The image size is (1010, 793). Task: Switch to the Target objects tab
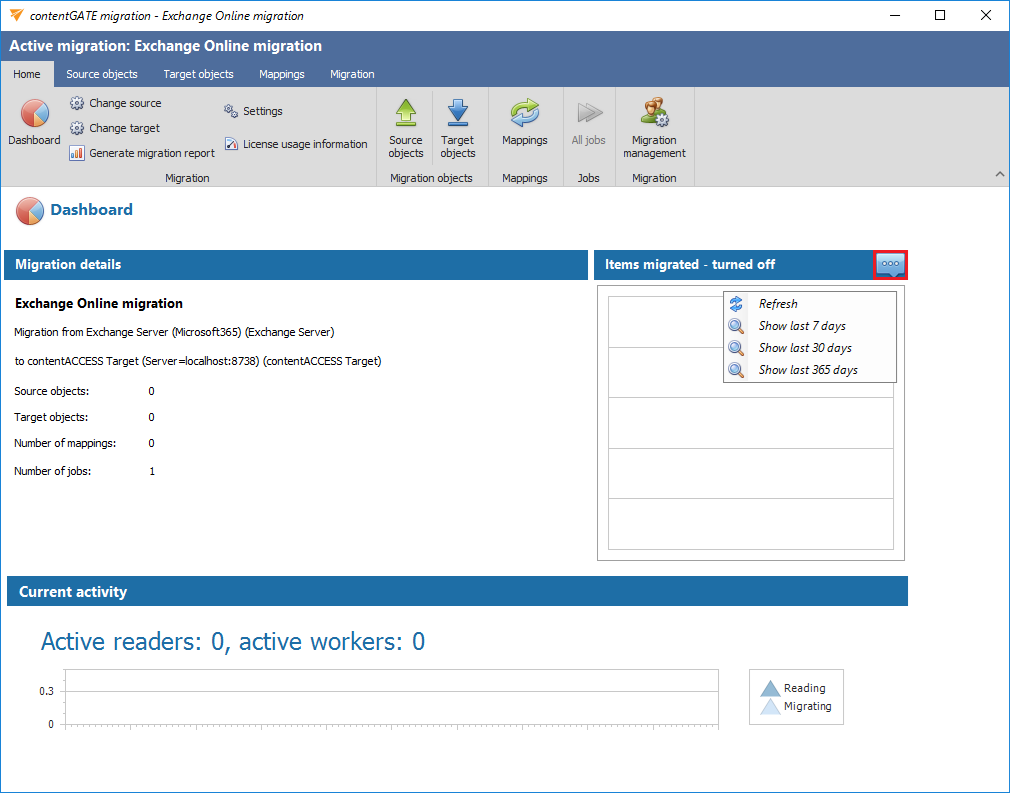[x=198, y=74]
